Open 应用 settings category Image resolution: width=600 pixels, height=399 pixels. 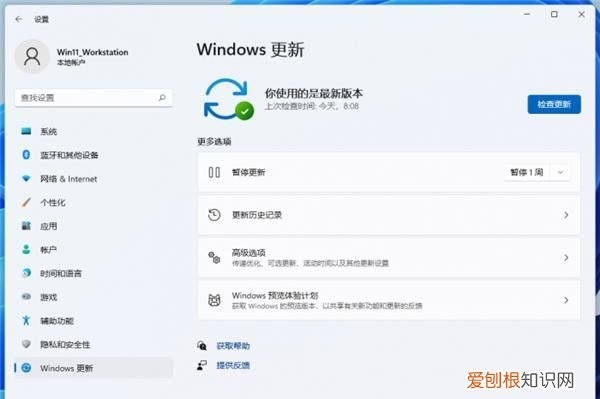point(93,226)
